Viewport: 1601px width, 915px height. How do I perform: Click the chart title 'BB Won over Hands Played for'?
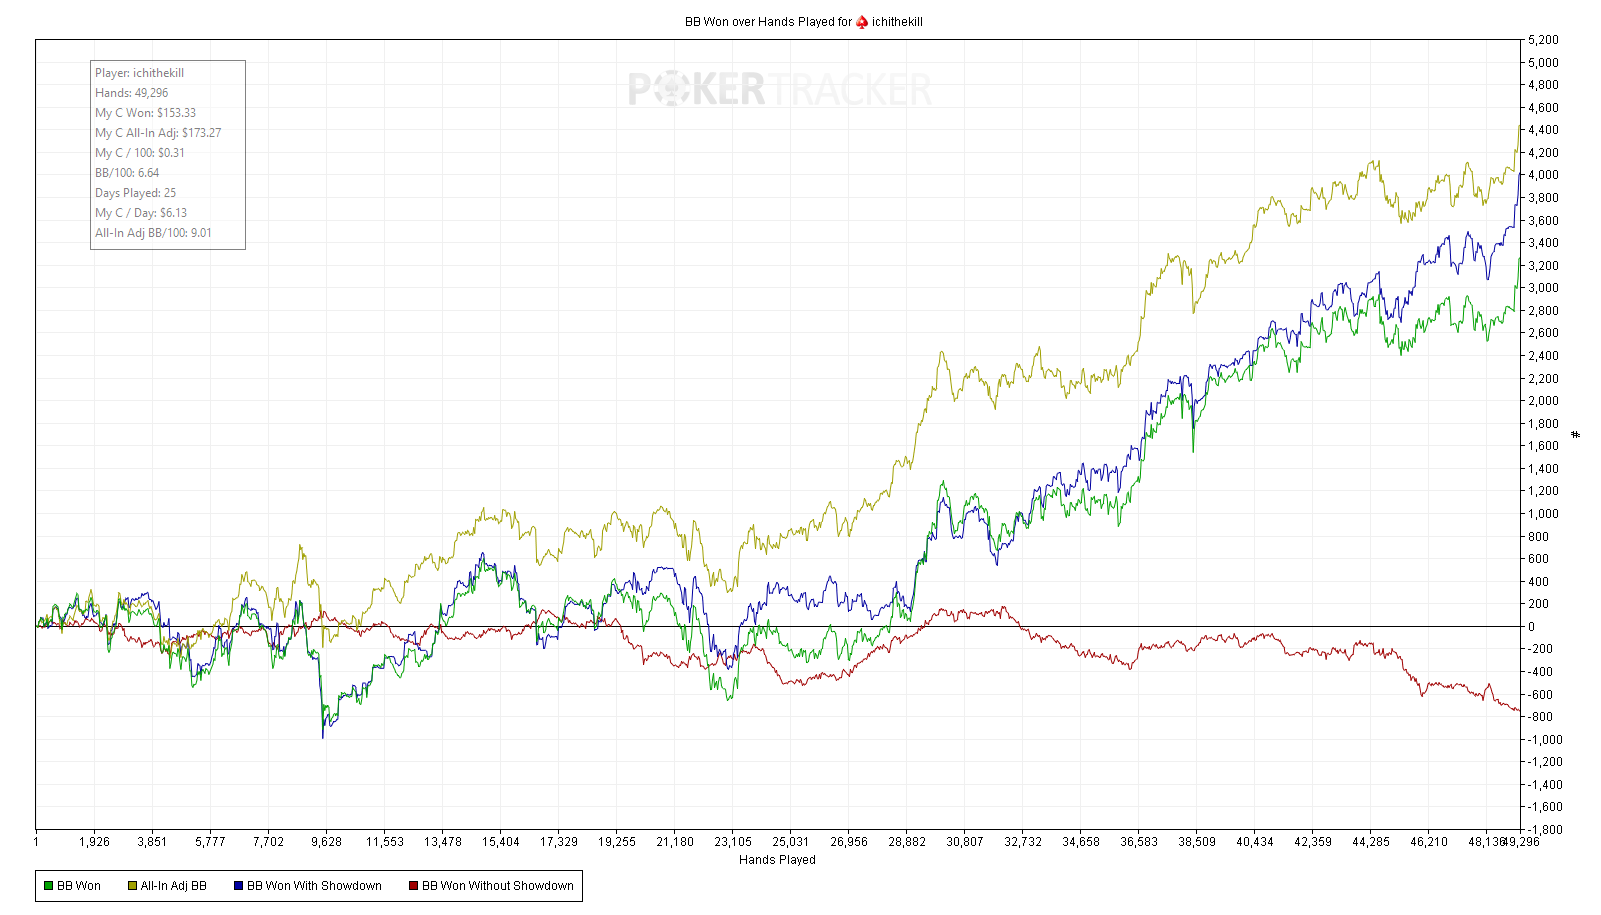click(x=768, y=22)
